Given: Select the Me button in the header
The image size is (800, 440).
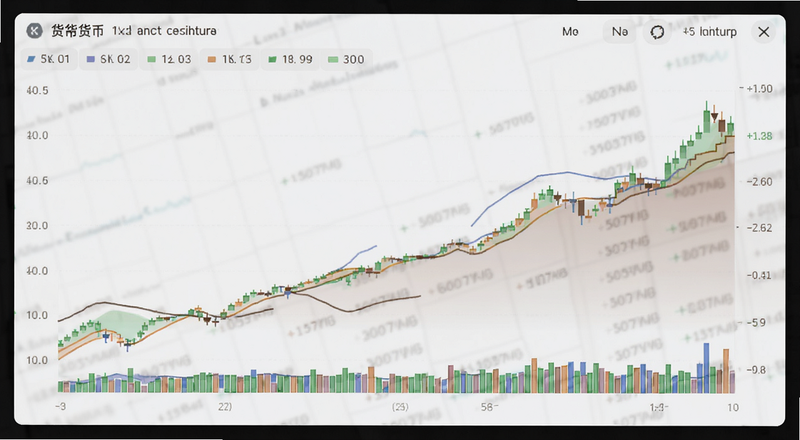Looking at the screenshot, I should pyautogui.click(x=570, y=32).
